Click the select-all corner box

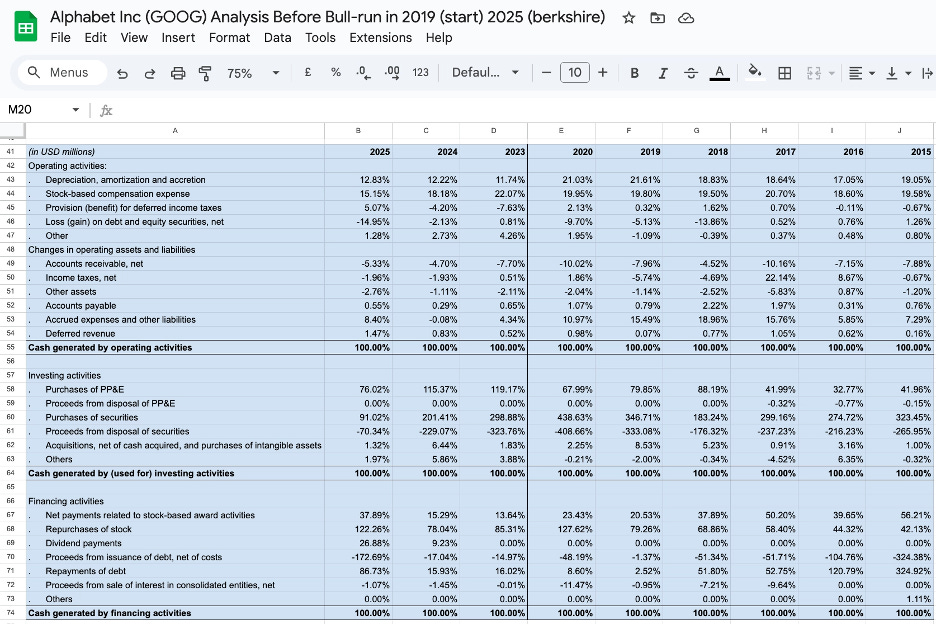coord(12,130)
